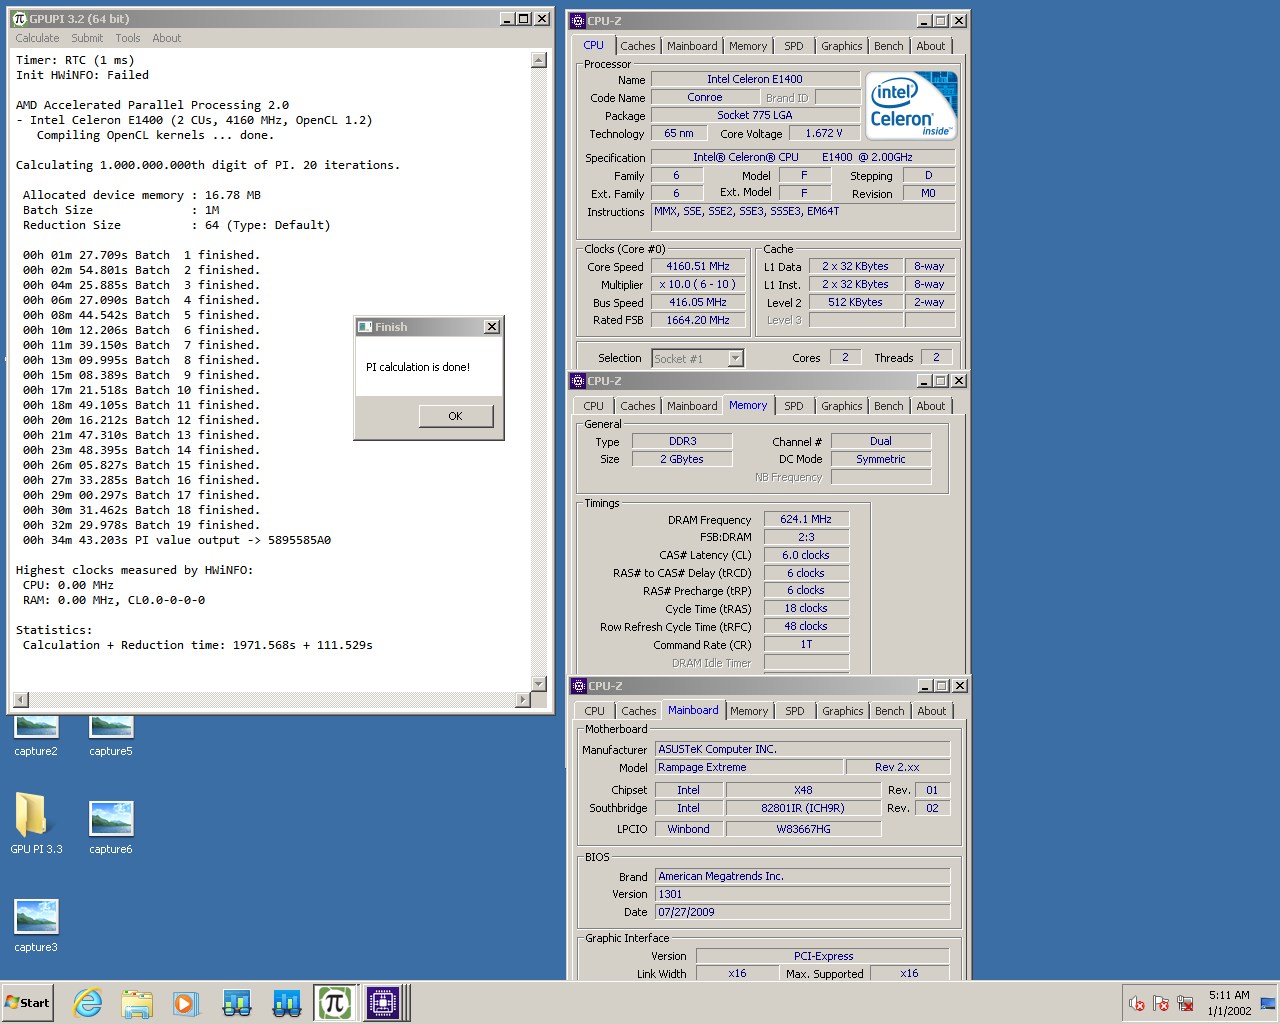Image resolution: width=1280 pixels, height=1024 pixels.
Task: Click the Core Speed value 4160.51 MHz
Action: coord(698,267)
